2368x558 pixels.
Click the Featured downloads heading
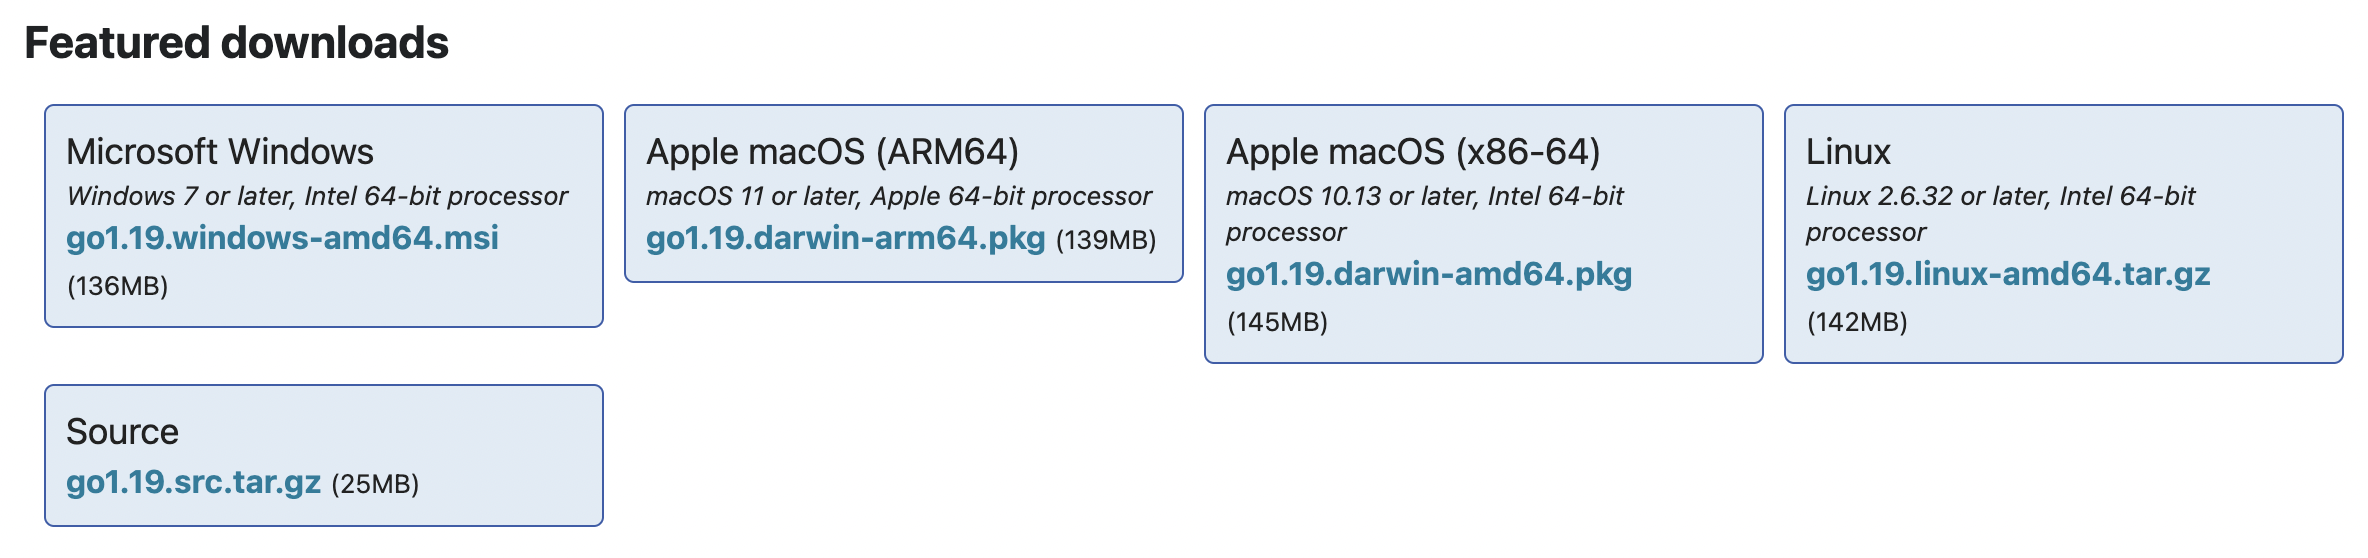pos(236,43)
